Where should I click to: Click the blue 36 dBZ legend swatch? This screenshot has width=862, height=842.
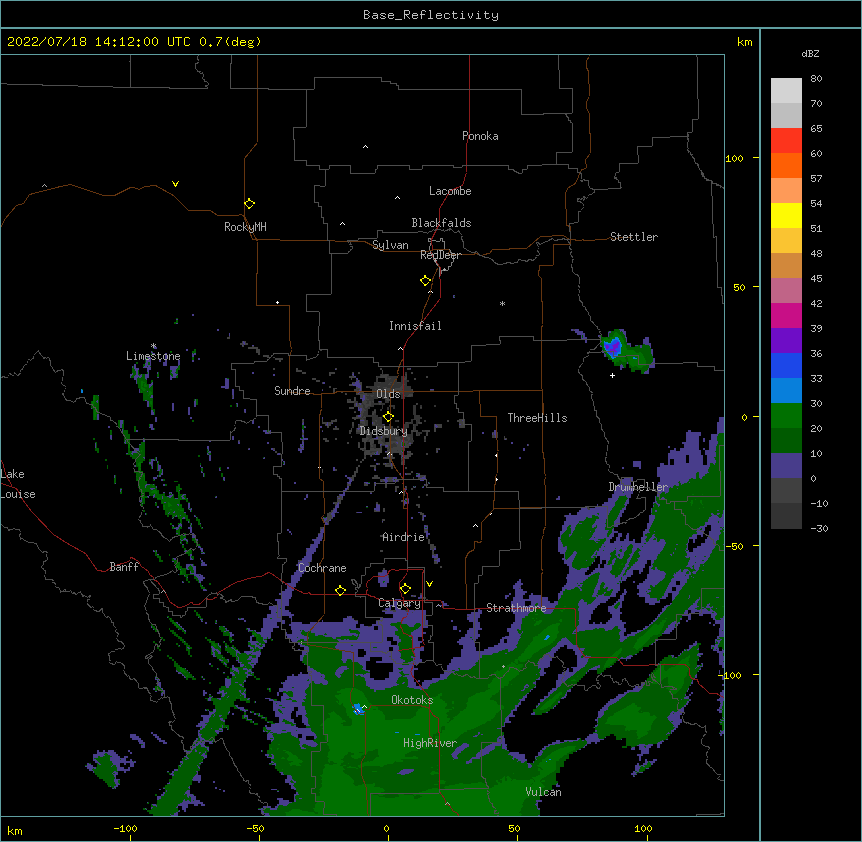click(786, 365)
